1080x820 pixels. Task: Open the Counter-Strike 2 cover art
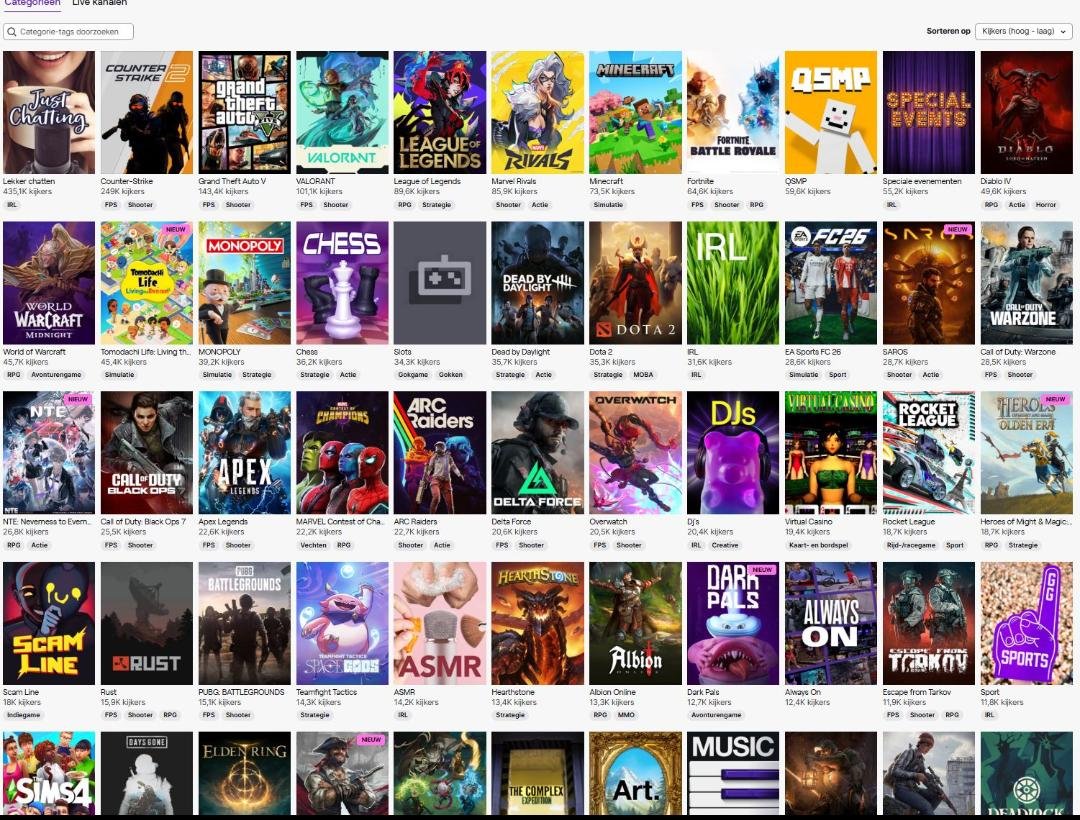147,112
